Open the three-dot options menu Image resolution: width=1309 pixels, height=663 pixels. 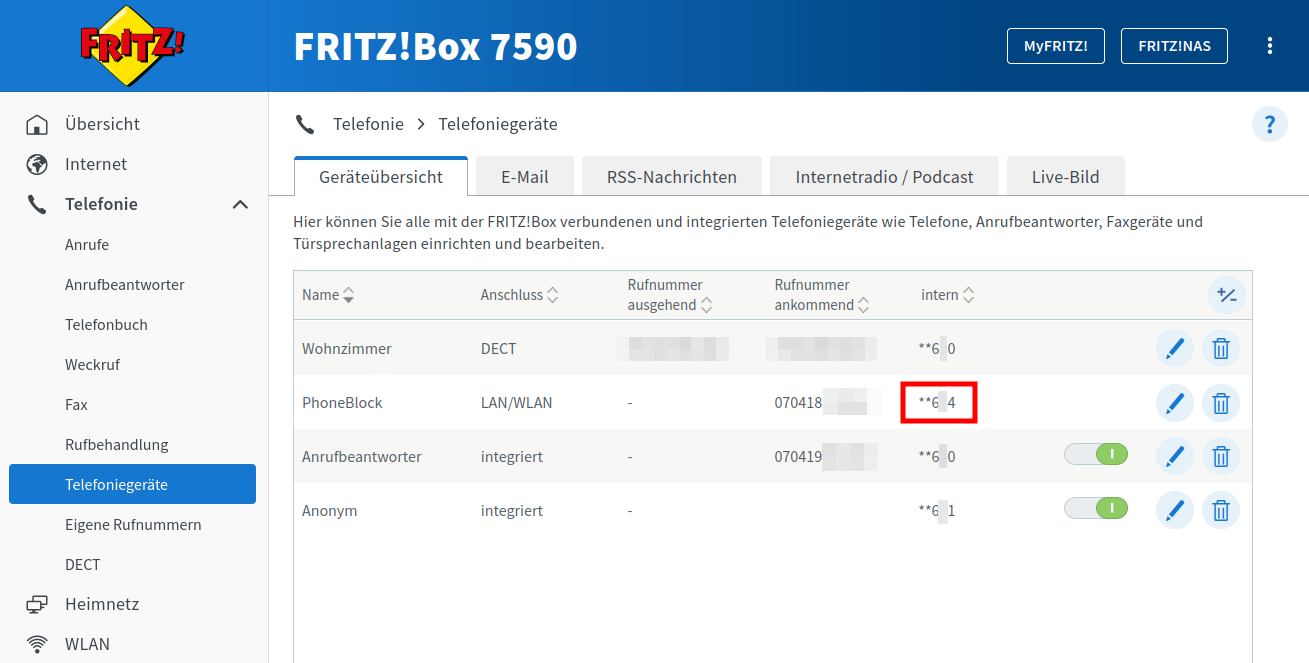[1269, 46]
